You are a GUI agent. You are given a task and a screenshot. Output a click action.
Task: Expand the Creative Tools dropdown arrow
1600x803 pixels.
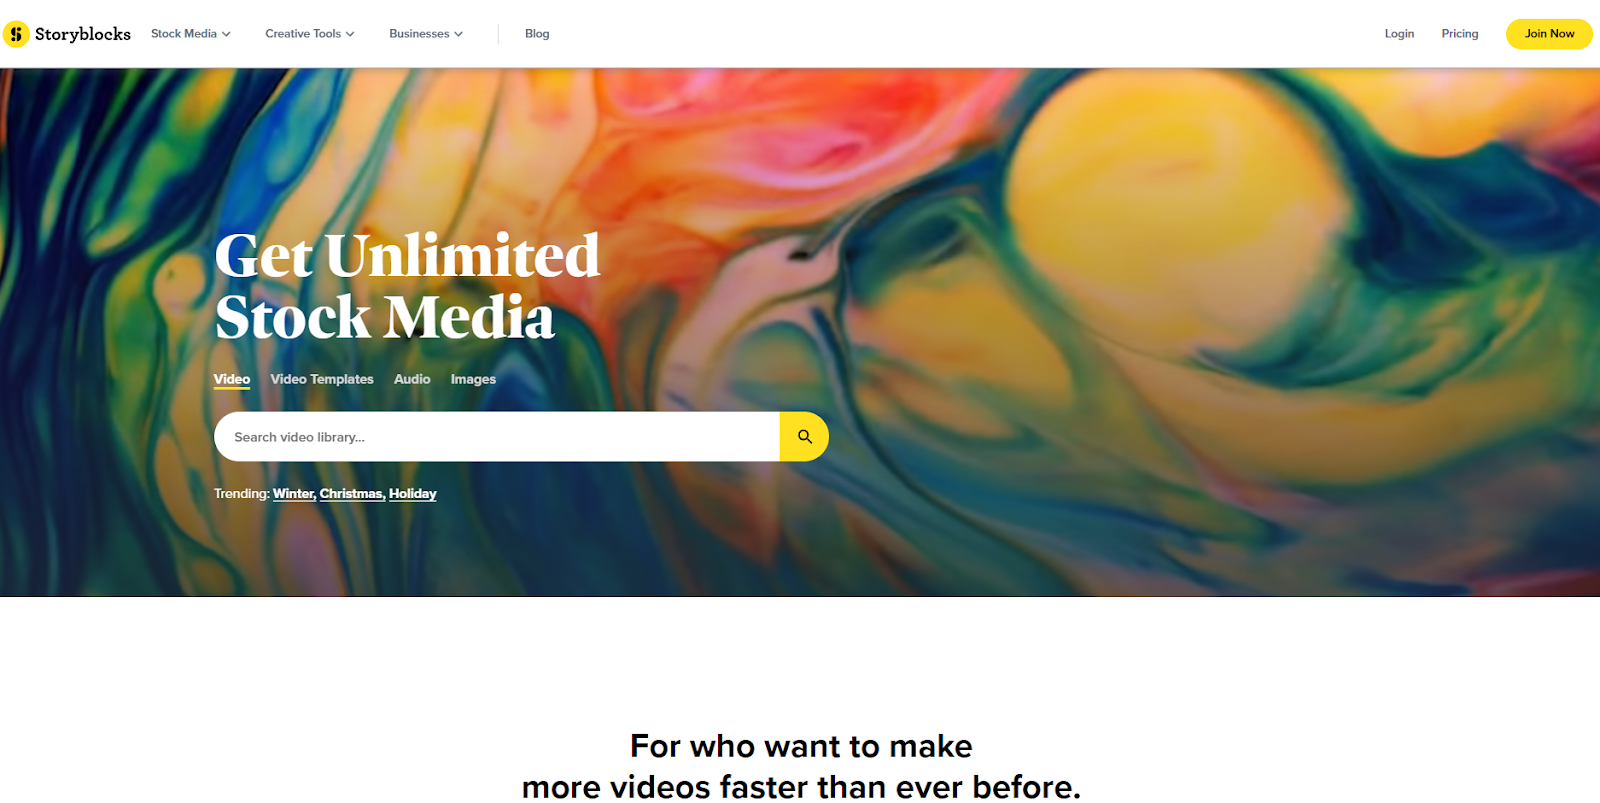tap(350, 34)
